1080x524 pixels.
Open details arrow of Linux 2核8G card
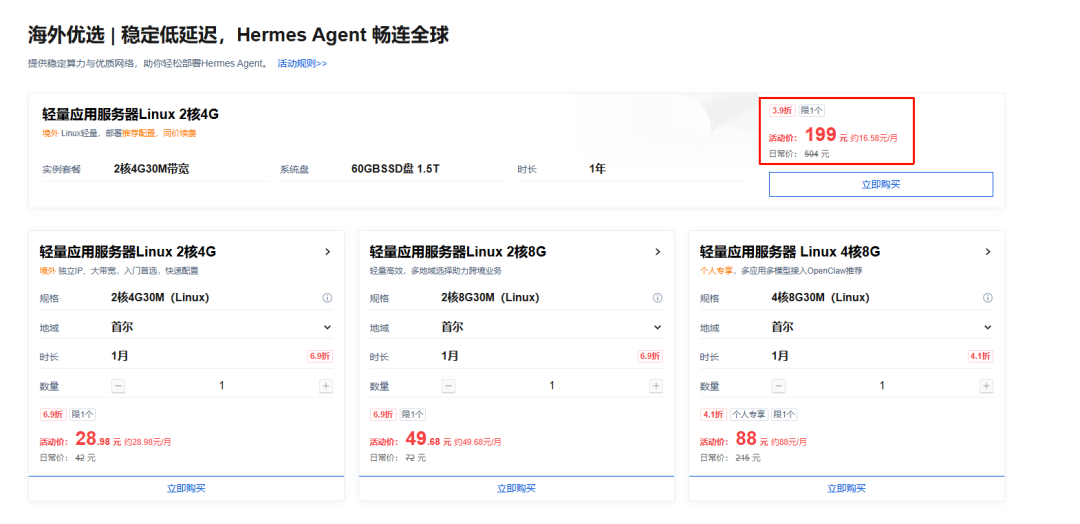click(x=658, y=252)
